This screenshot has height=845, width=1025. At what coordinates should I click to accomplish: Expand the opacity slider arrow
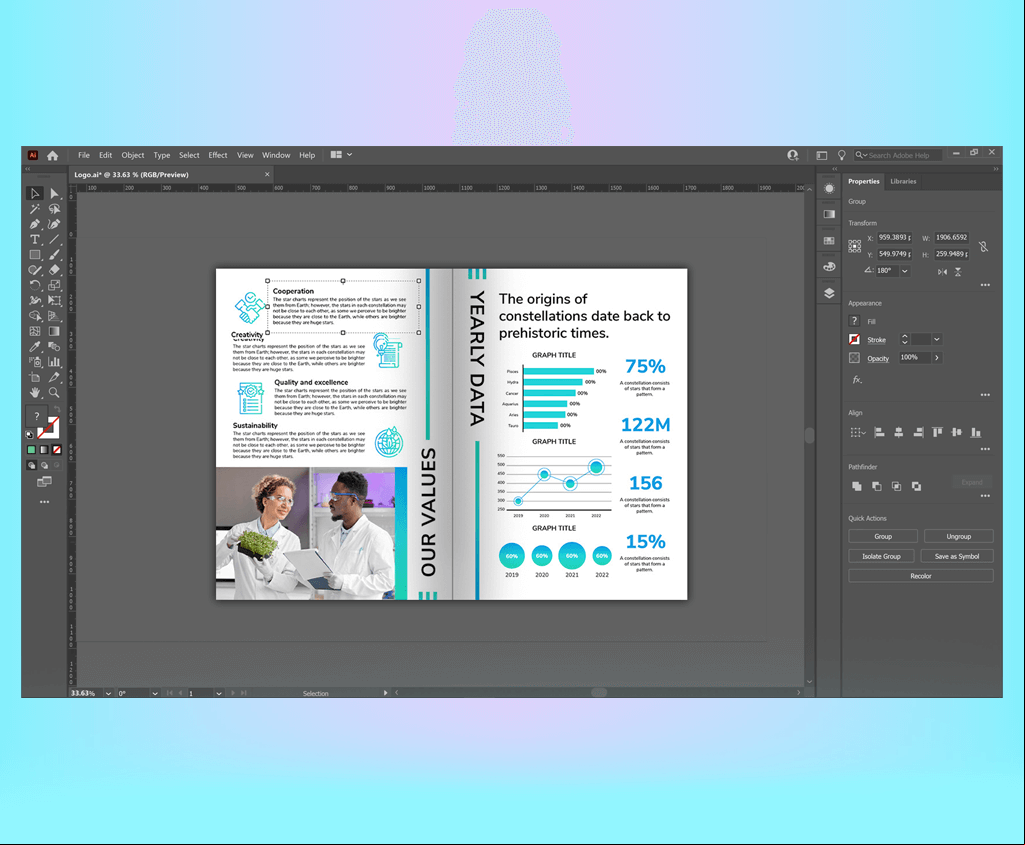pos(937,357)
